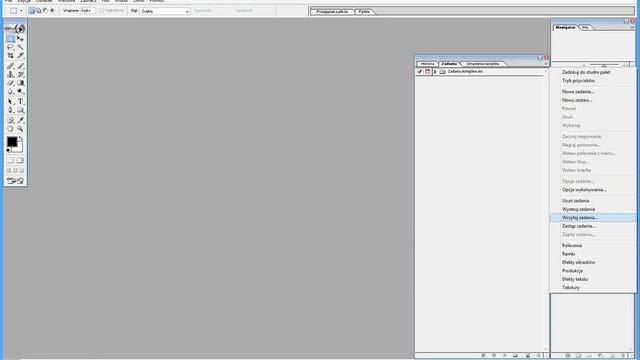Choose Opcje wykonywania... from the menu

(584, 190)
